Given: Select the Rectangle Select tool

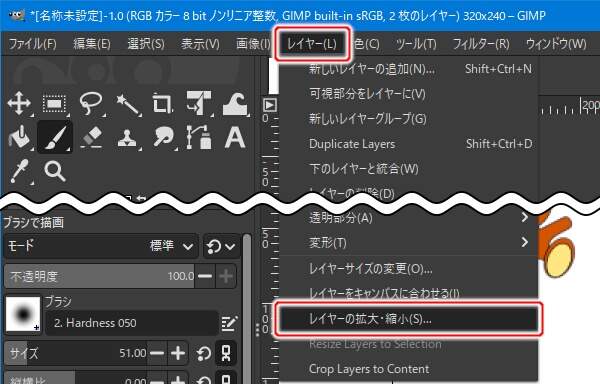Looking at the screenshot, I should [54, 103].
